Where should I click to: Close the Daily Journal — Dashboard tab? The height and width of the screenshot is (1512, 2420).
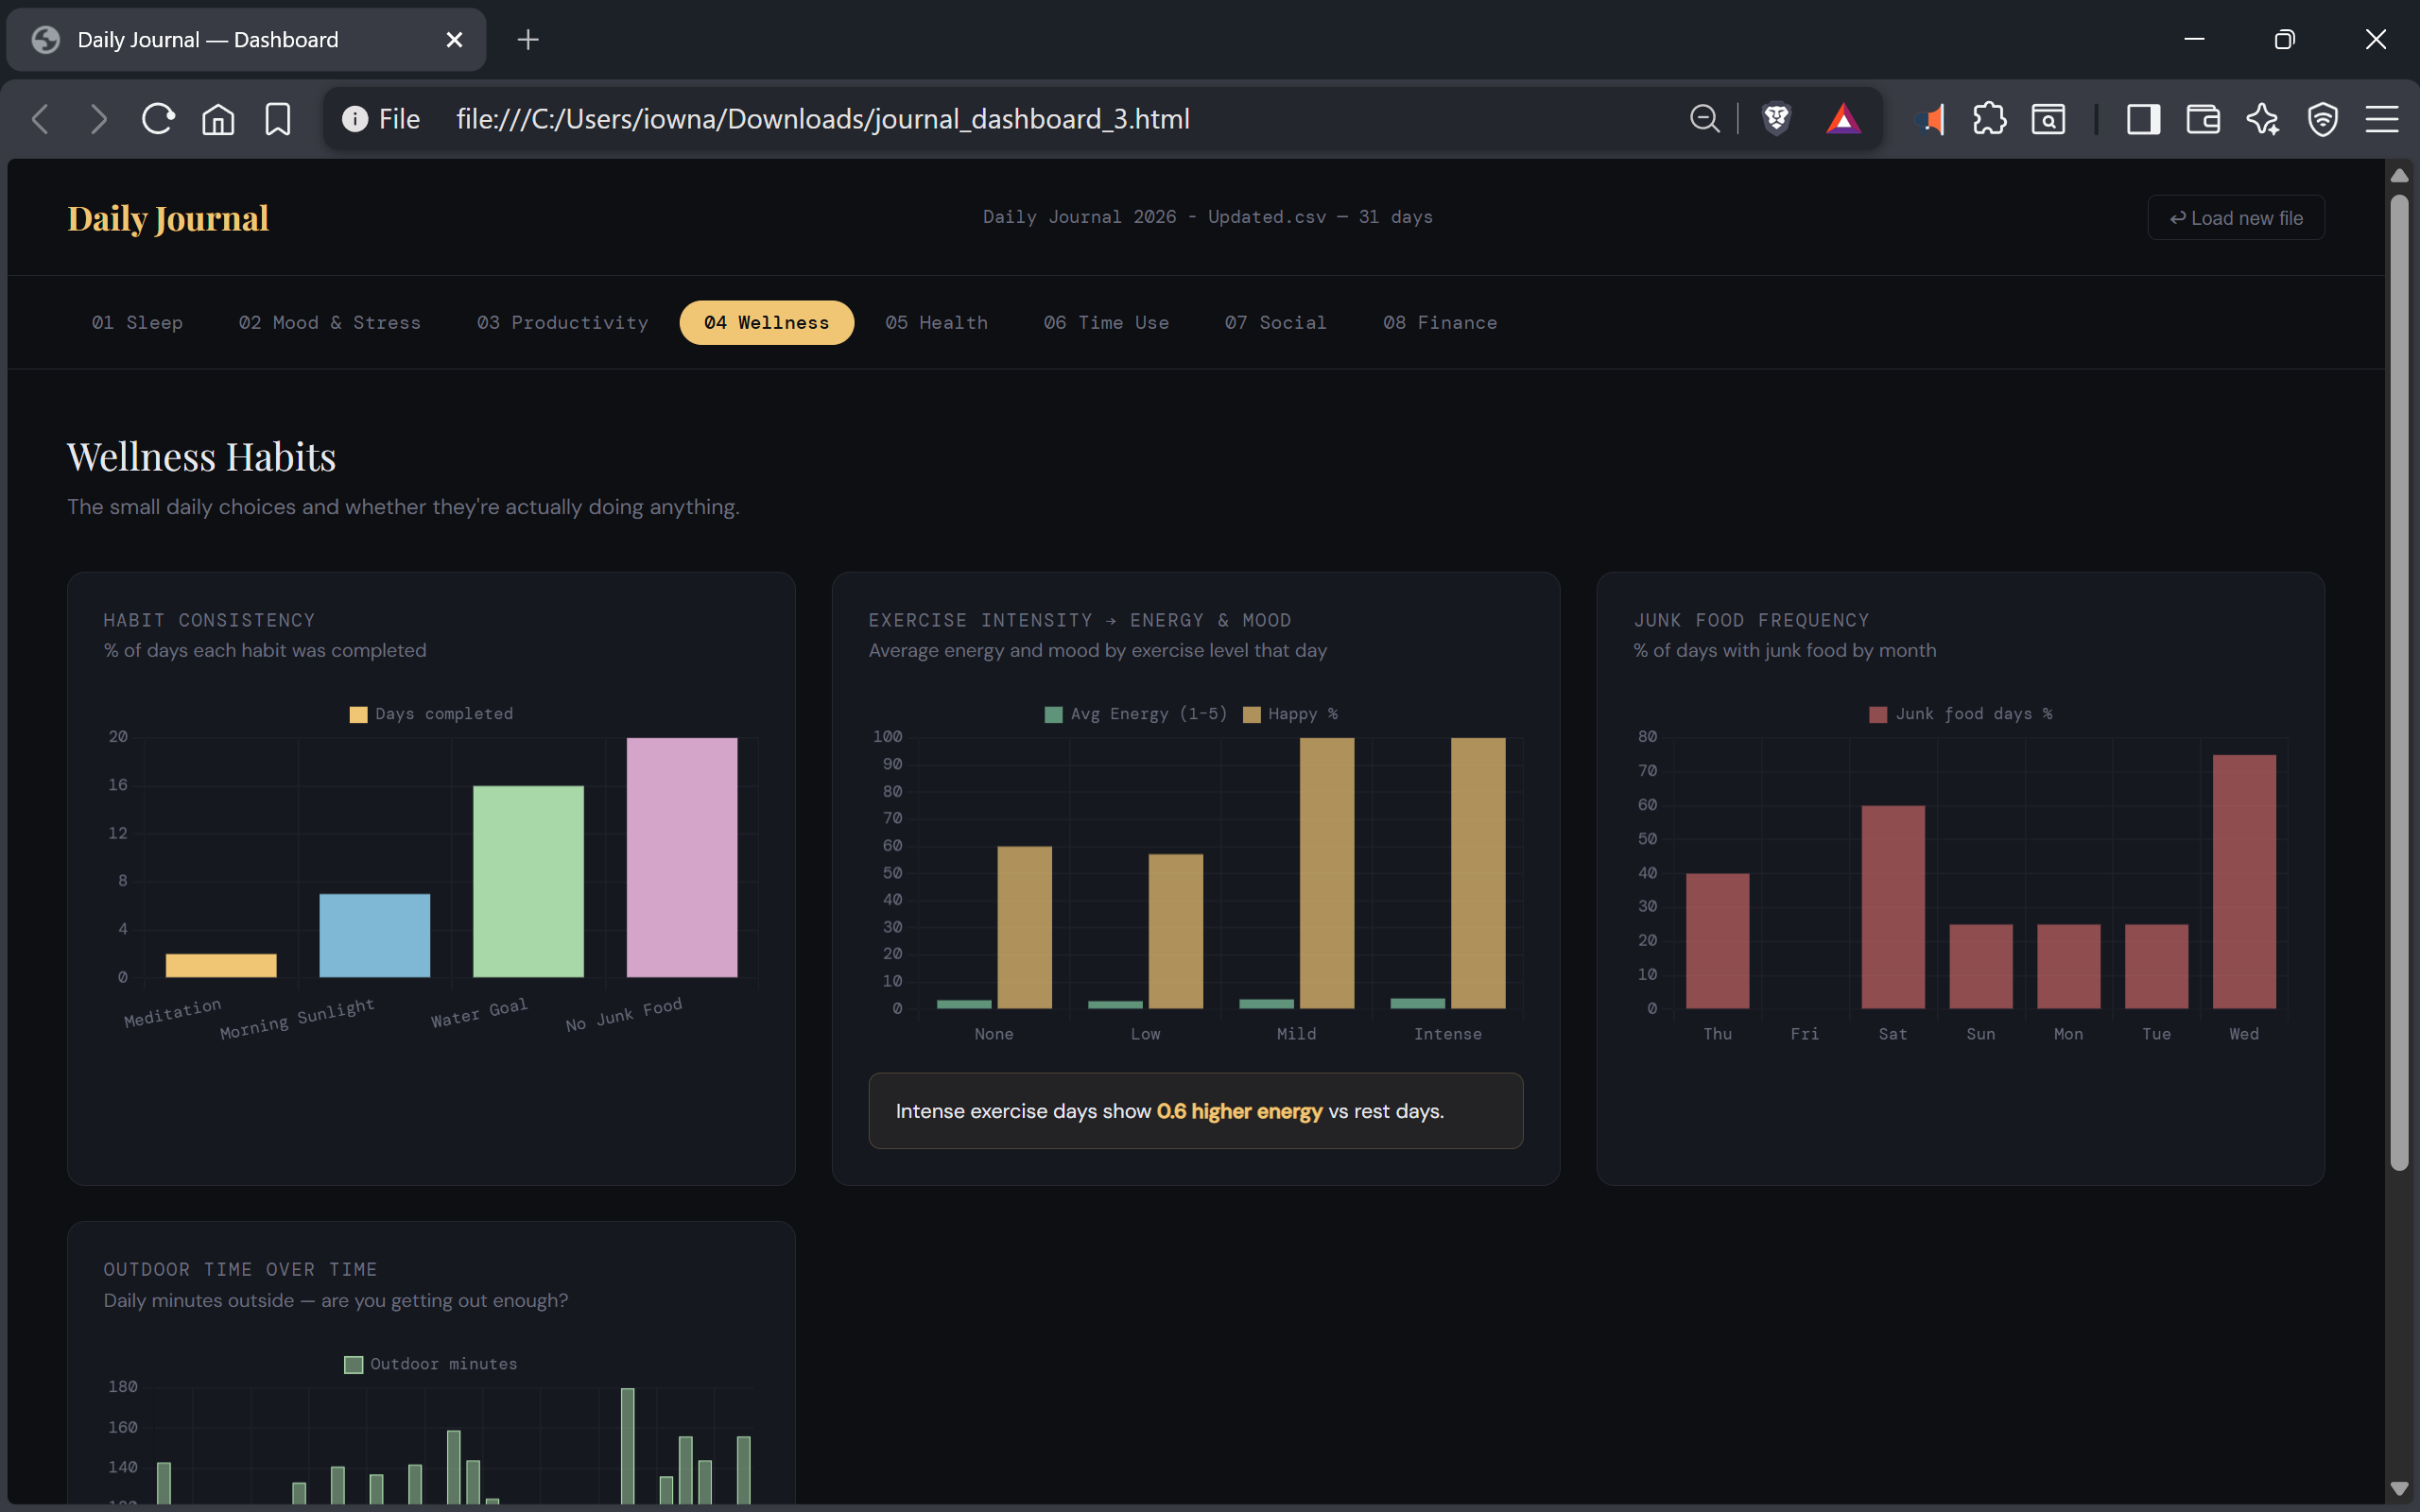click(x=454, y=39)
